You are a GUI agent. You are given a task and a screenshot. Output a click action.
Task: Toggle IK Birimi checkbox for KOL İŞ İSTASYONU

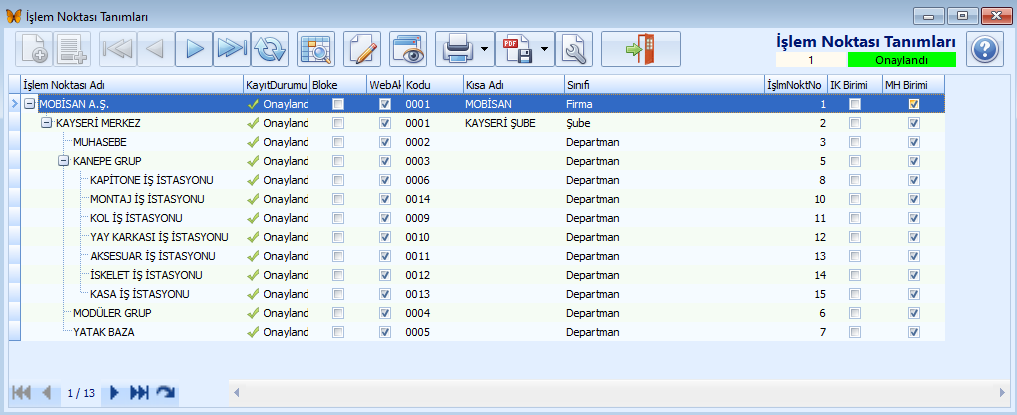[x=855, y=218]
